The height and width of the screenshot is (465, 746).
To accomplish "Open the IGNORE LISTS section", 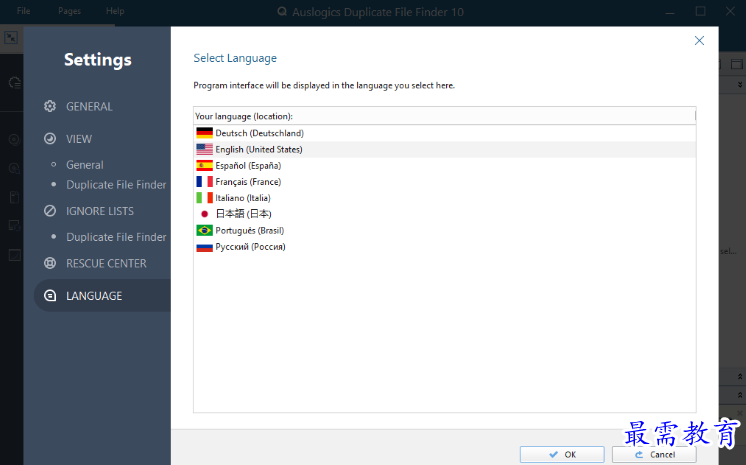I will tap(100, 211).
